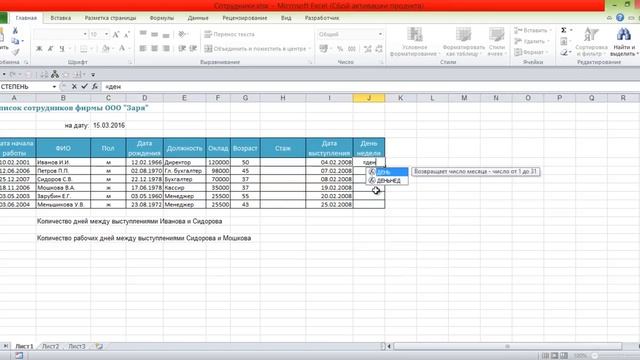Center text horizontally
Image resolution: width=640 pixels, height=360 pixels.
pos(154,49)
